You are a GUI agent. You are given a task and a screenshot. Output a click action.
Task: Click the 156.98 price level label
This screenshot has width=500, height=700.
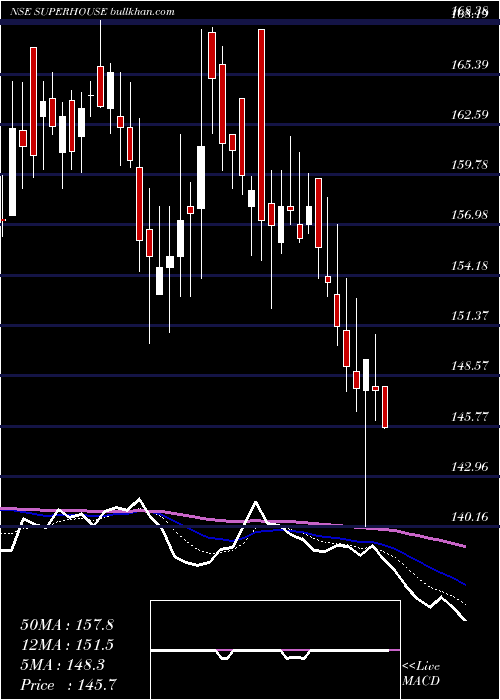(x=468, y=216)
